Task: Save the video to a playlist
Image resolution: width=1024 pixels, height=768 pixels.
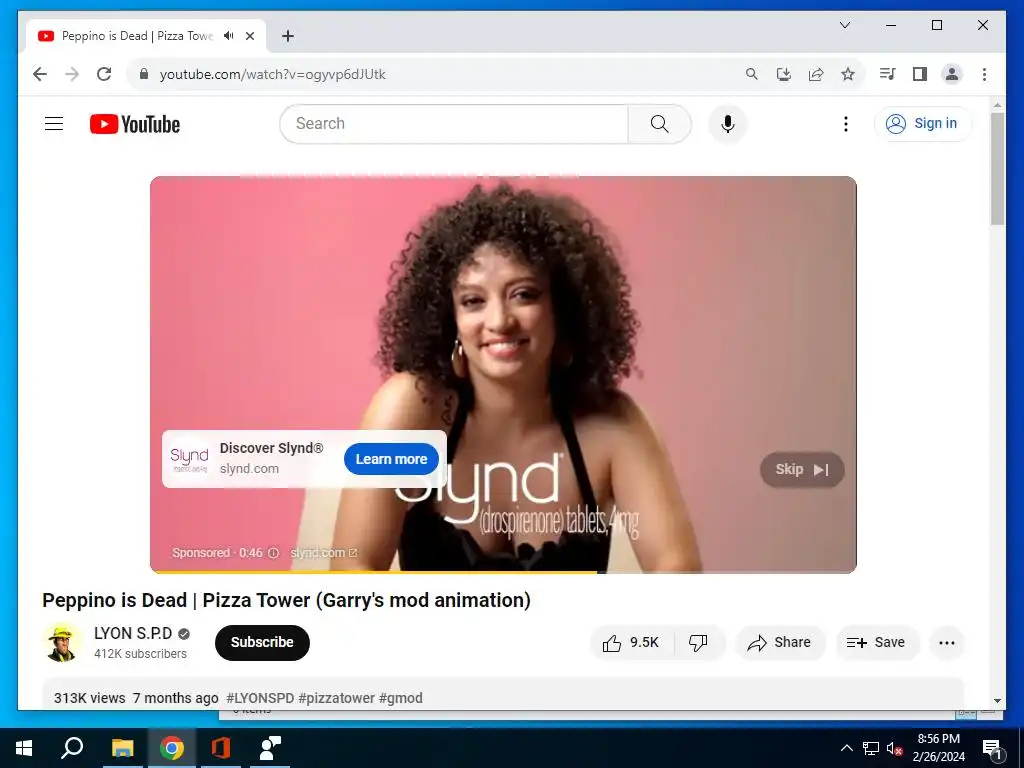Action: pyautogui.click(x=876, y=643)
